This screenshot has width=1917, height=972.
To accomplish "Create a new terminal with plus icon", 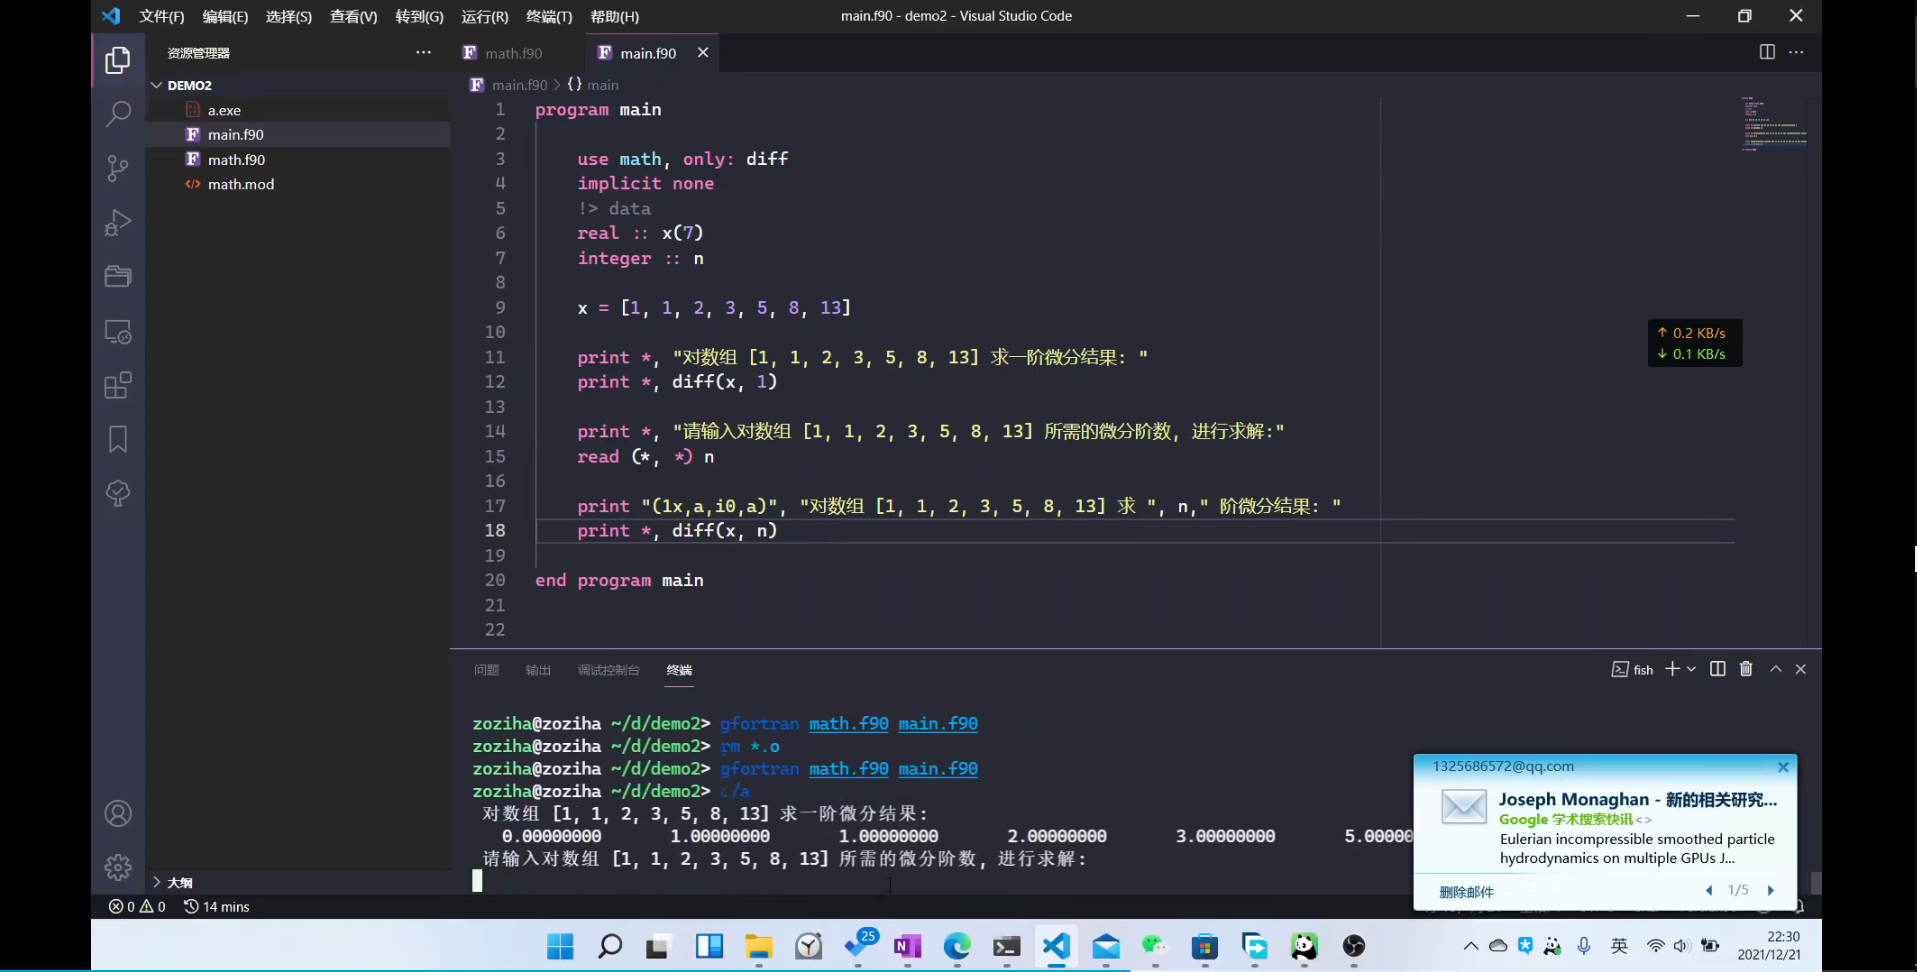I will (1672, 669).
